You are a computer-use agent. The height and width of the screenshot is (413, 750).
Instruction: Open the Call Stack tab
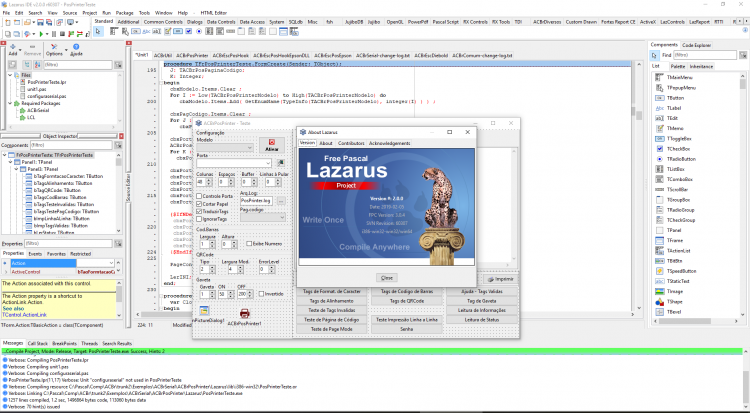pyautogui.click(x=37, y=343)
